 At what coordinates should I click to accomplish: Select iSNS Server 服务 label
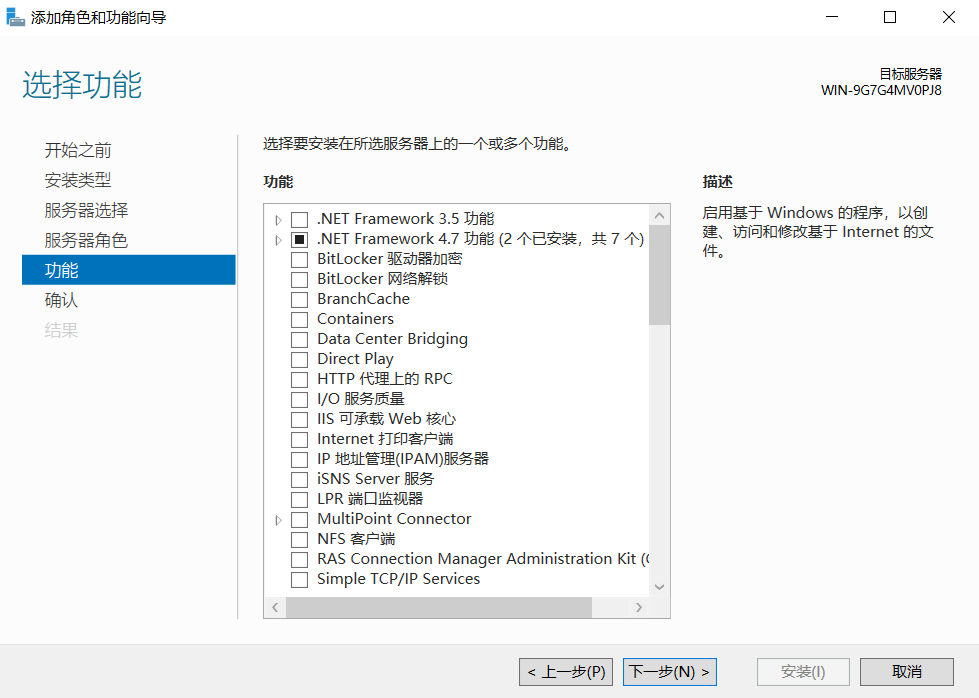click(375, 479)
